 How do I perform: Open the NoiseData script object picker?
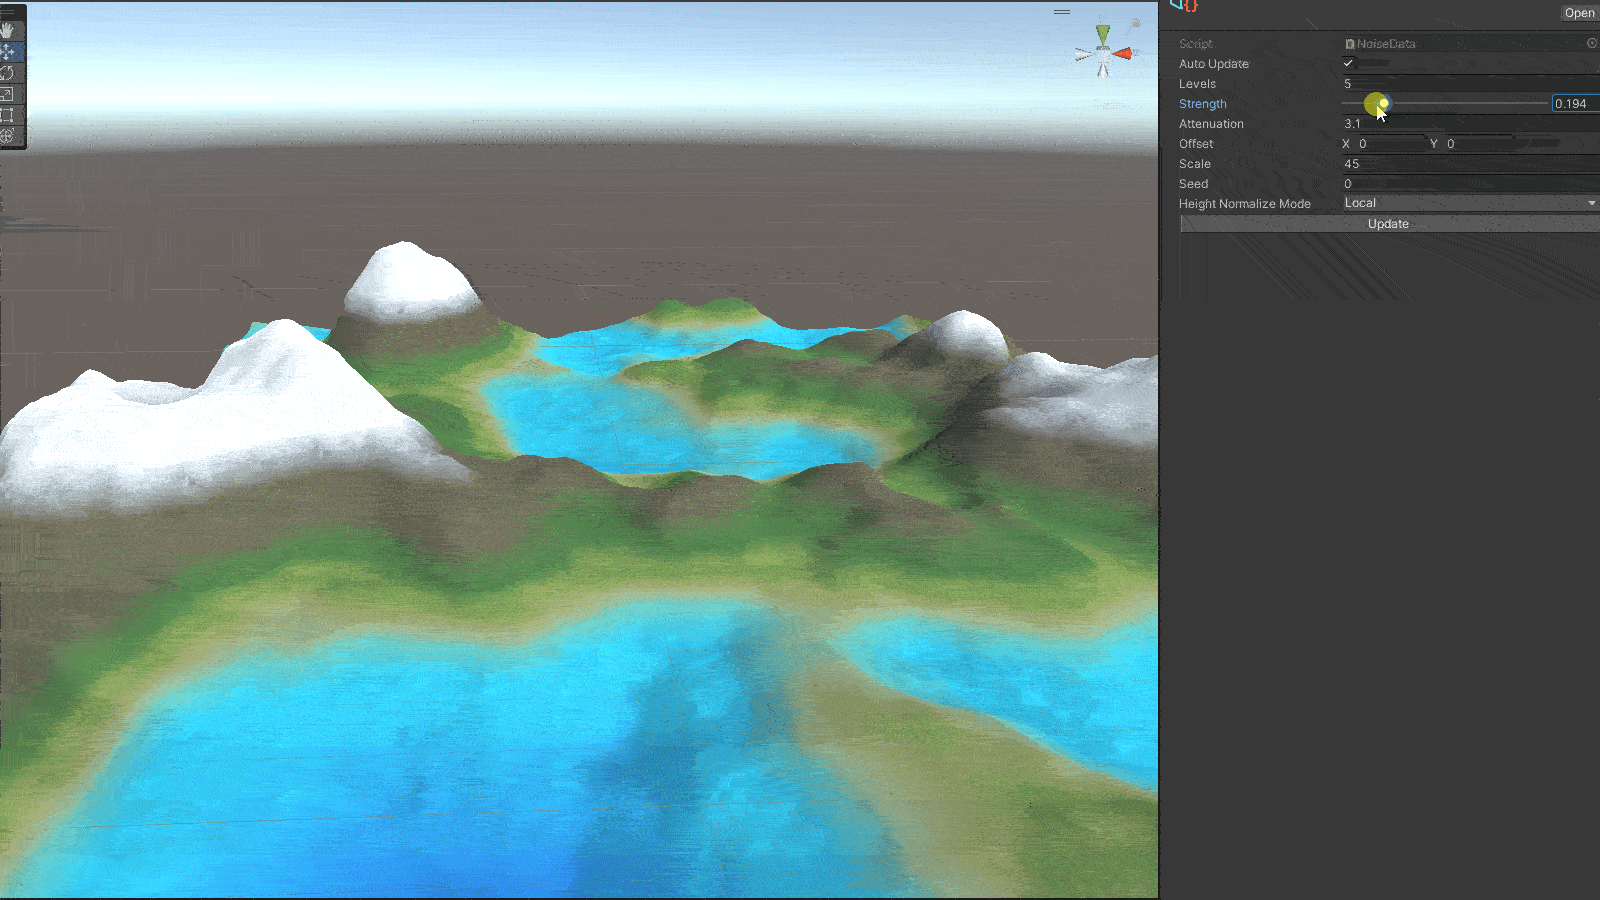[1594, 43]
